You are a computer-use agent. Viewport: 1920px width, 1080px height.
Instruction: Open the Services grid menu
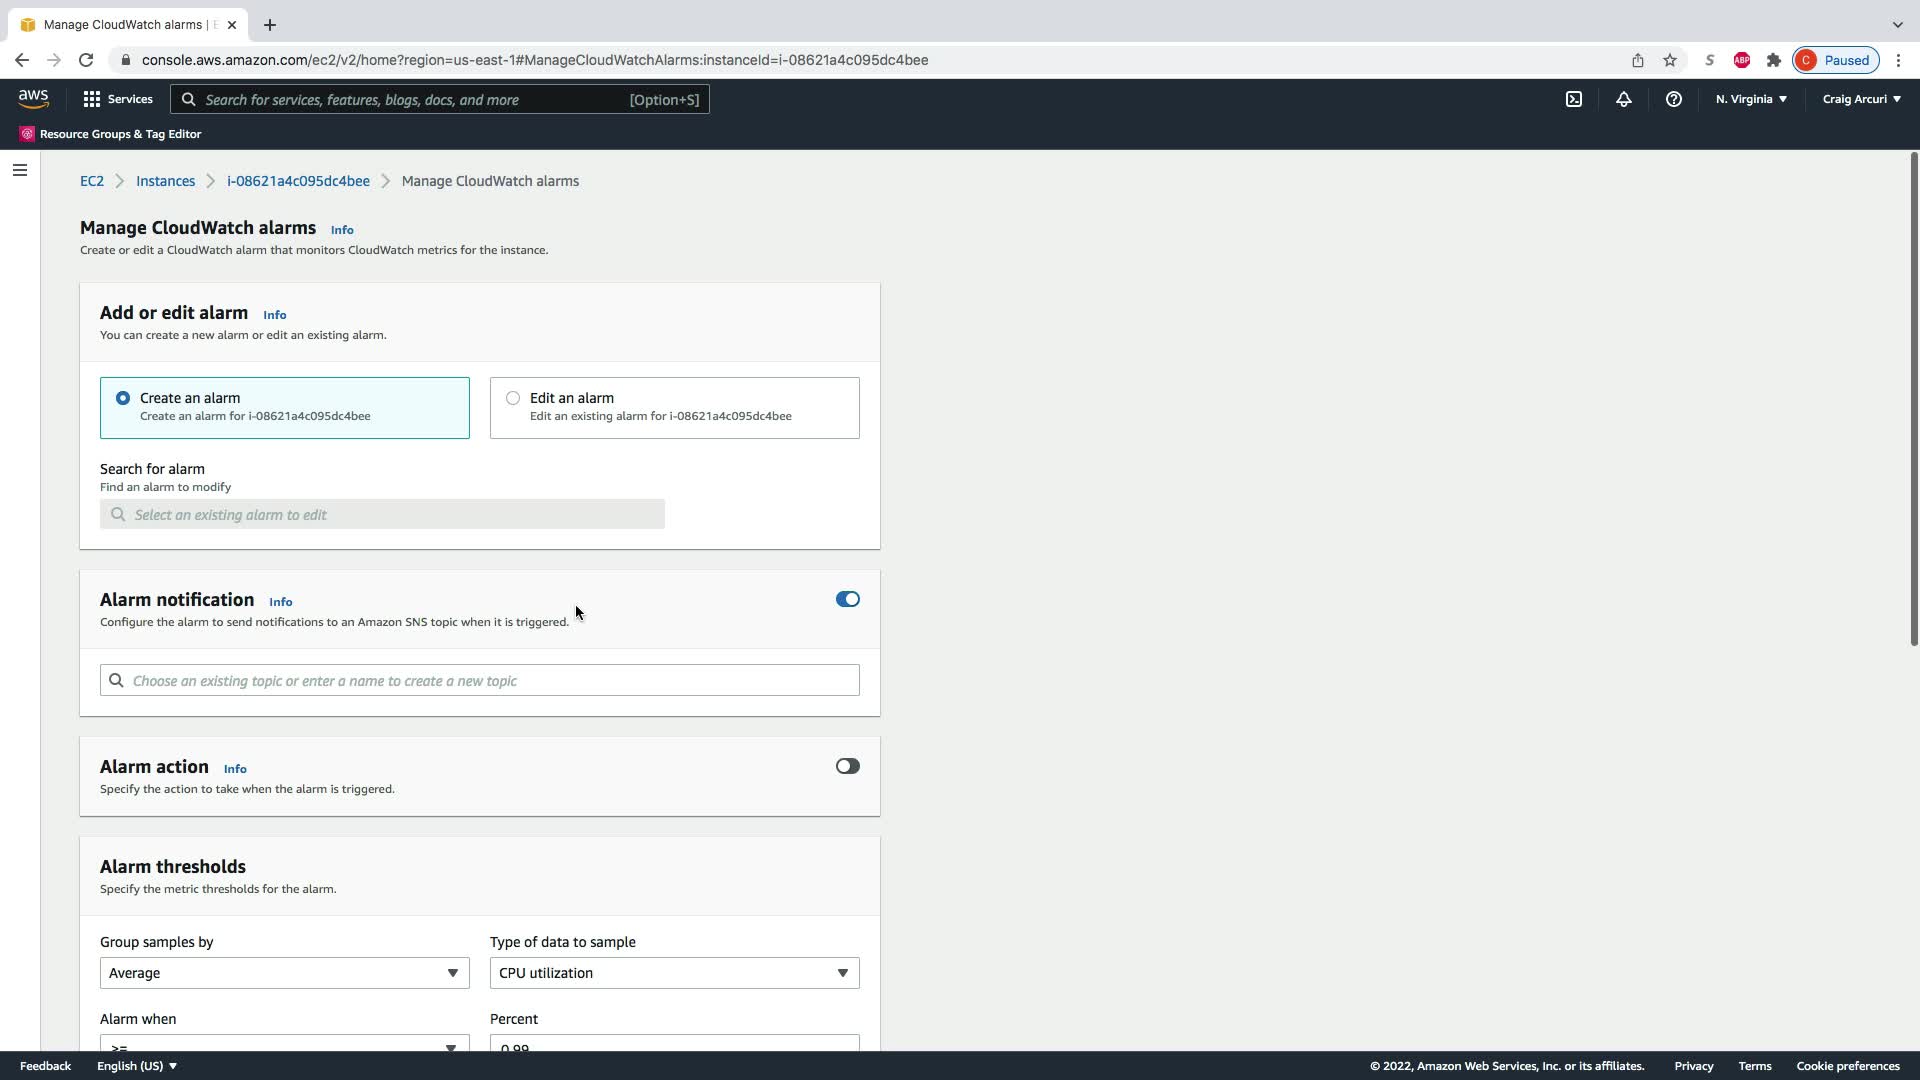(118, 99)
